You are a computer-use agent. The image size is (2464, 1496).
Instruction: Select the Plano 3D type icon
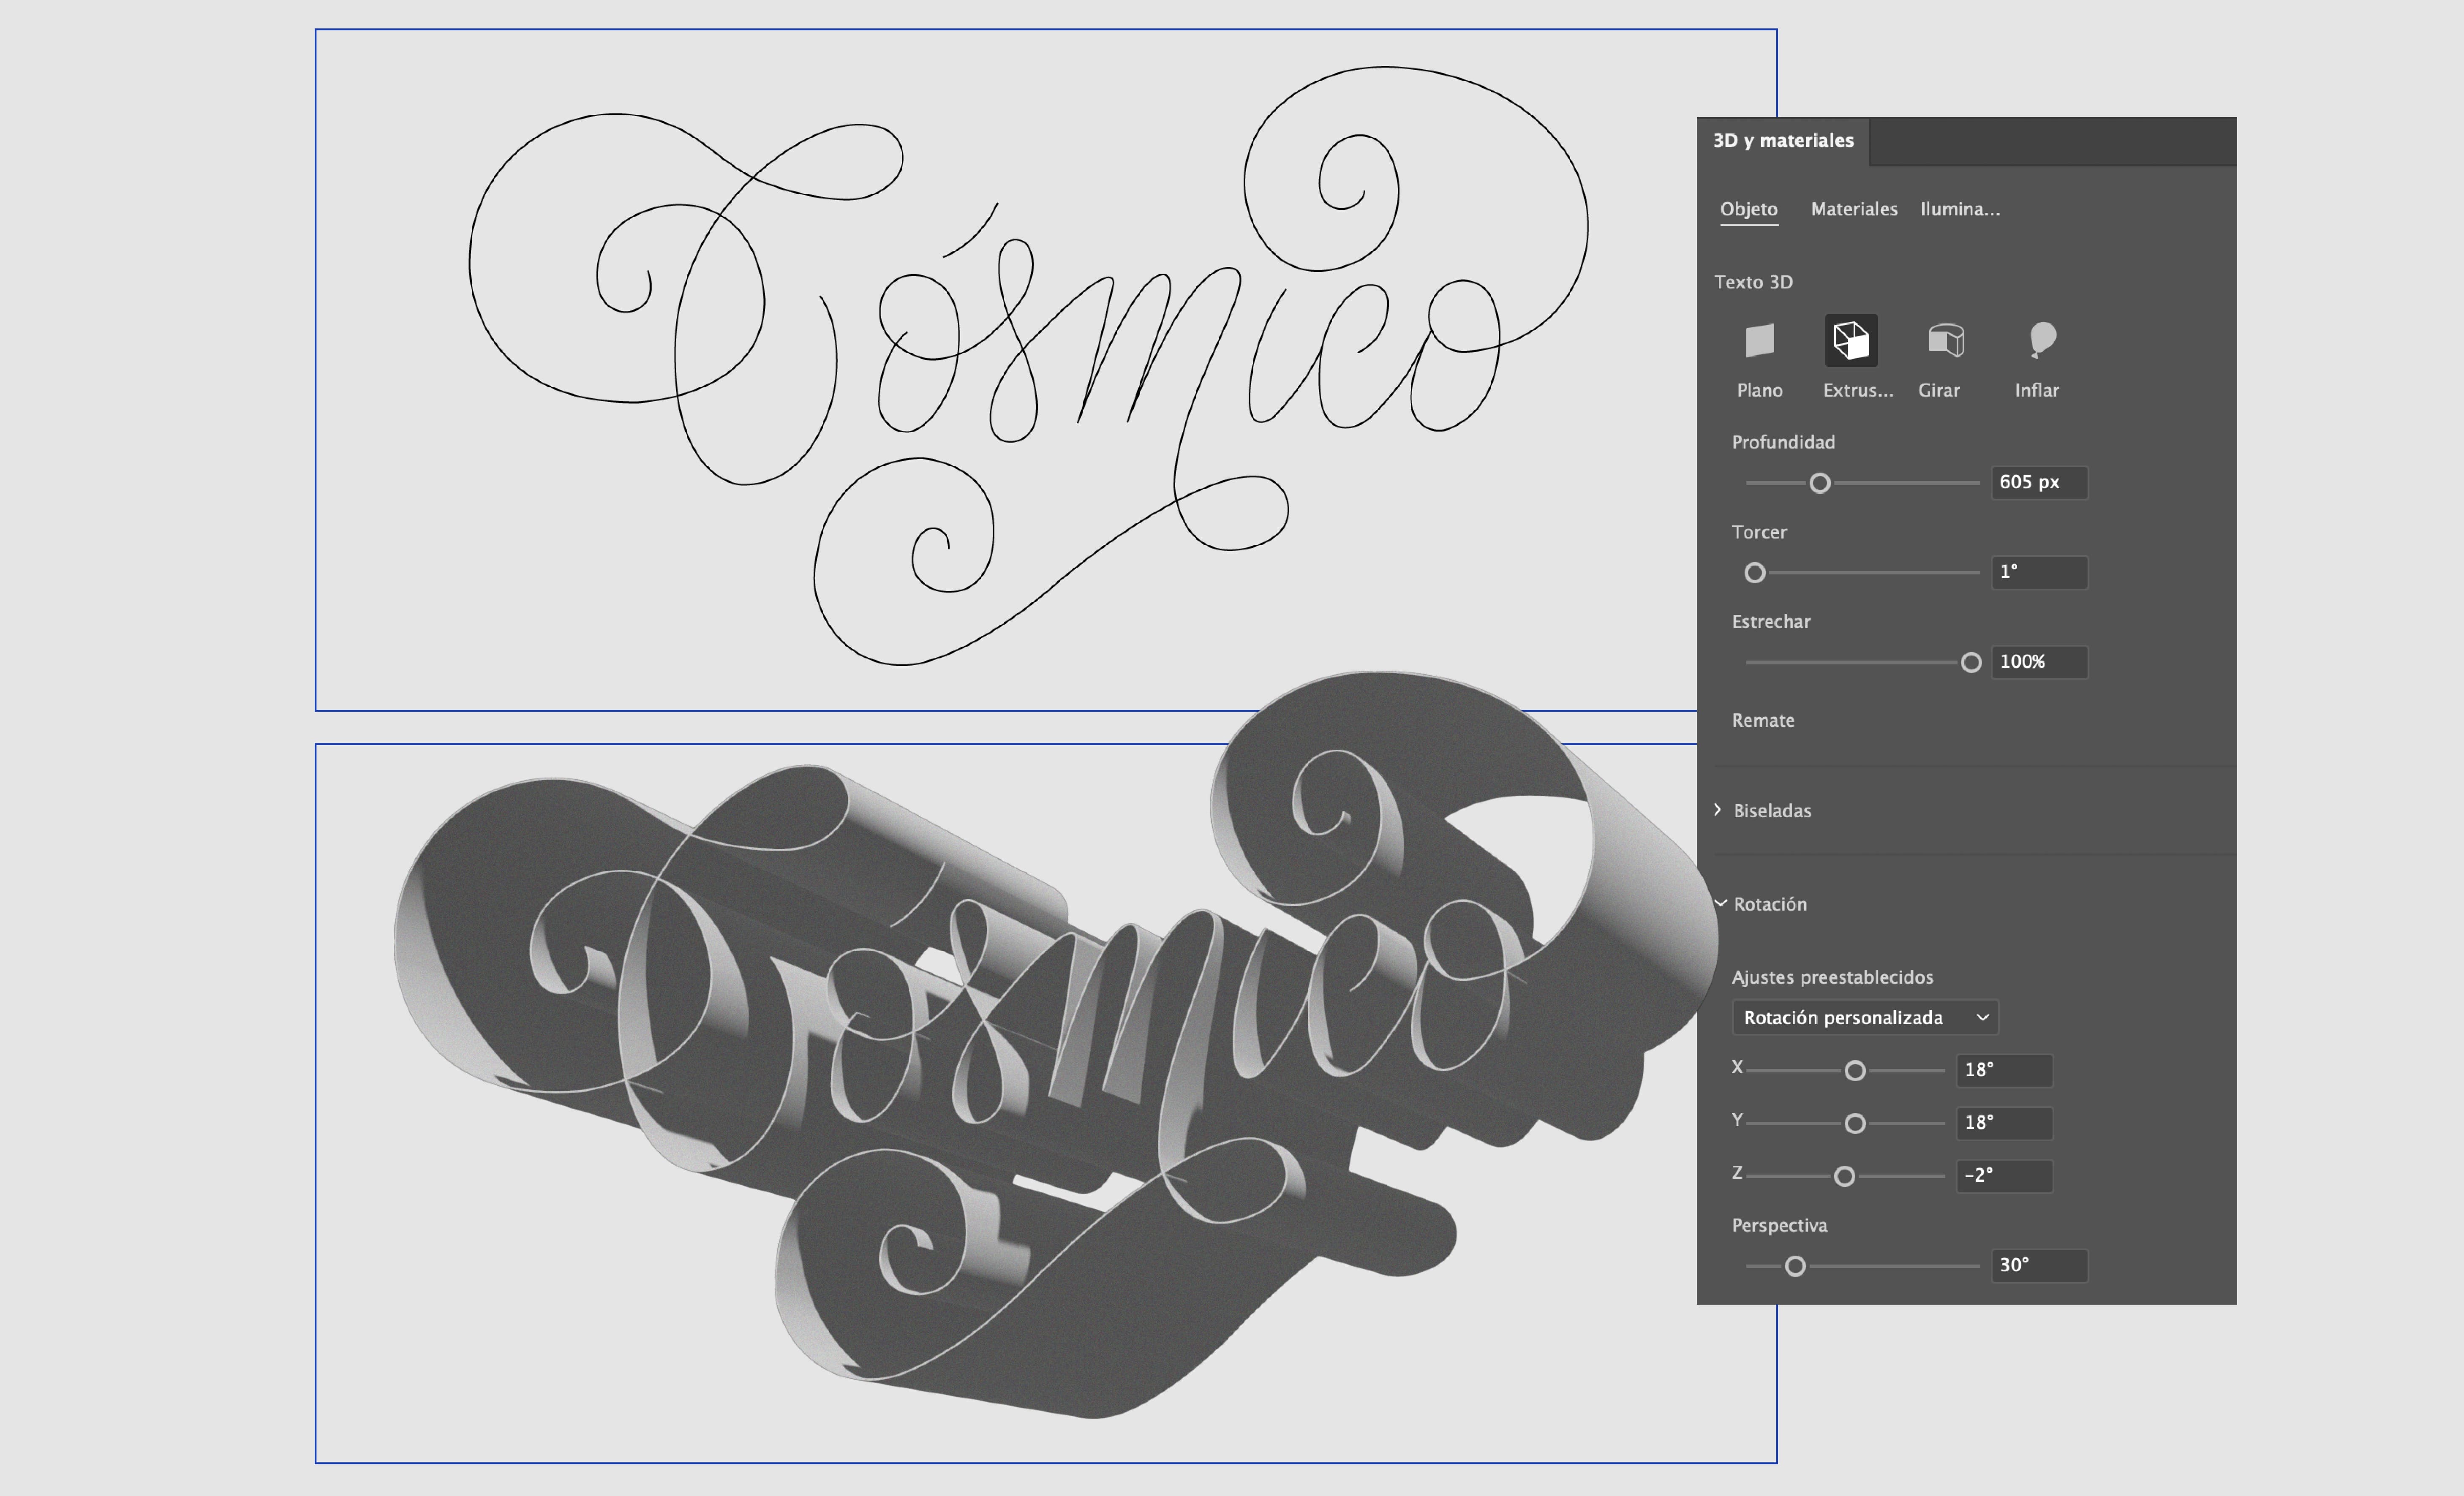click(1759, 341)
